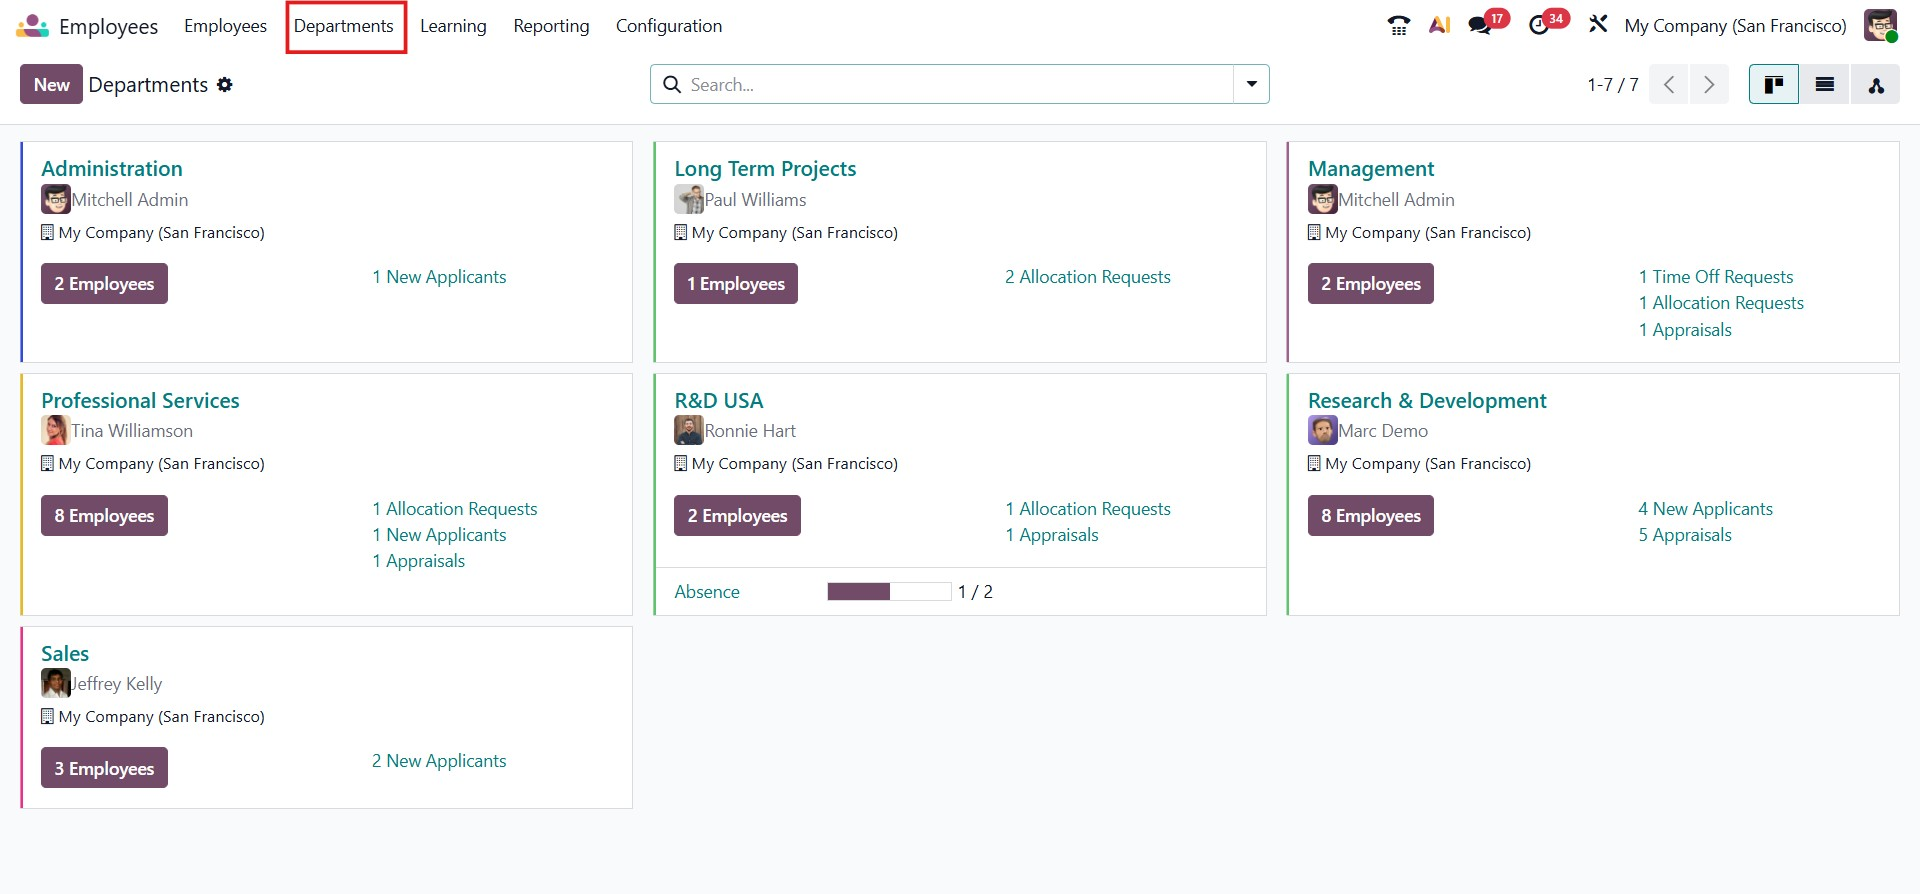The height and width of the screenshot is (894, 1920).
Task: Open the activities clock icon
Action: click(1540, 26)
